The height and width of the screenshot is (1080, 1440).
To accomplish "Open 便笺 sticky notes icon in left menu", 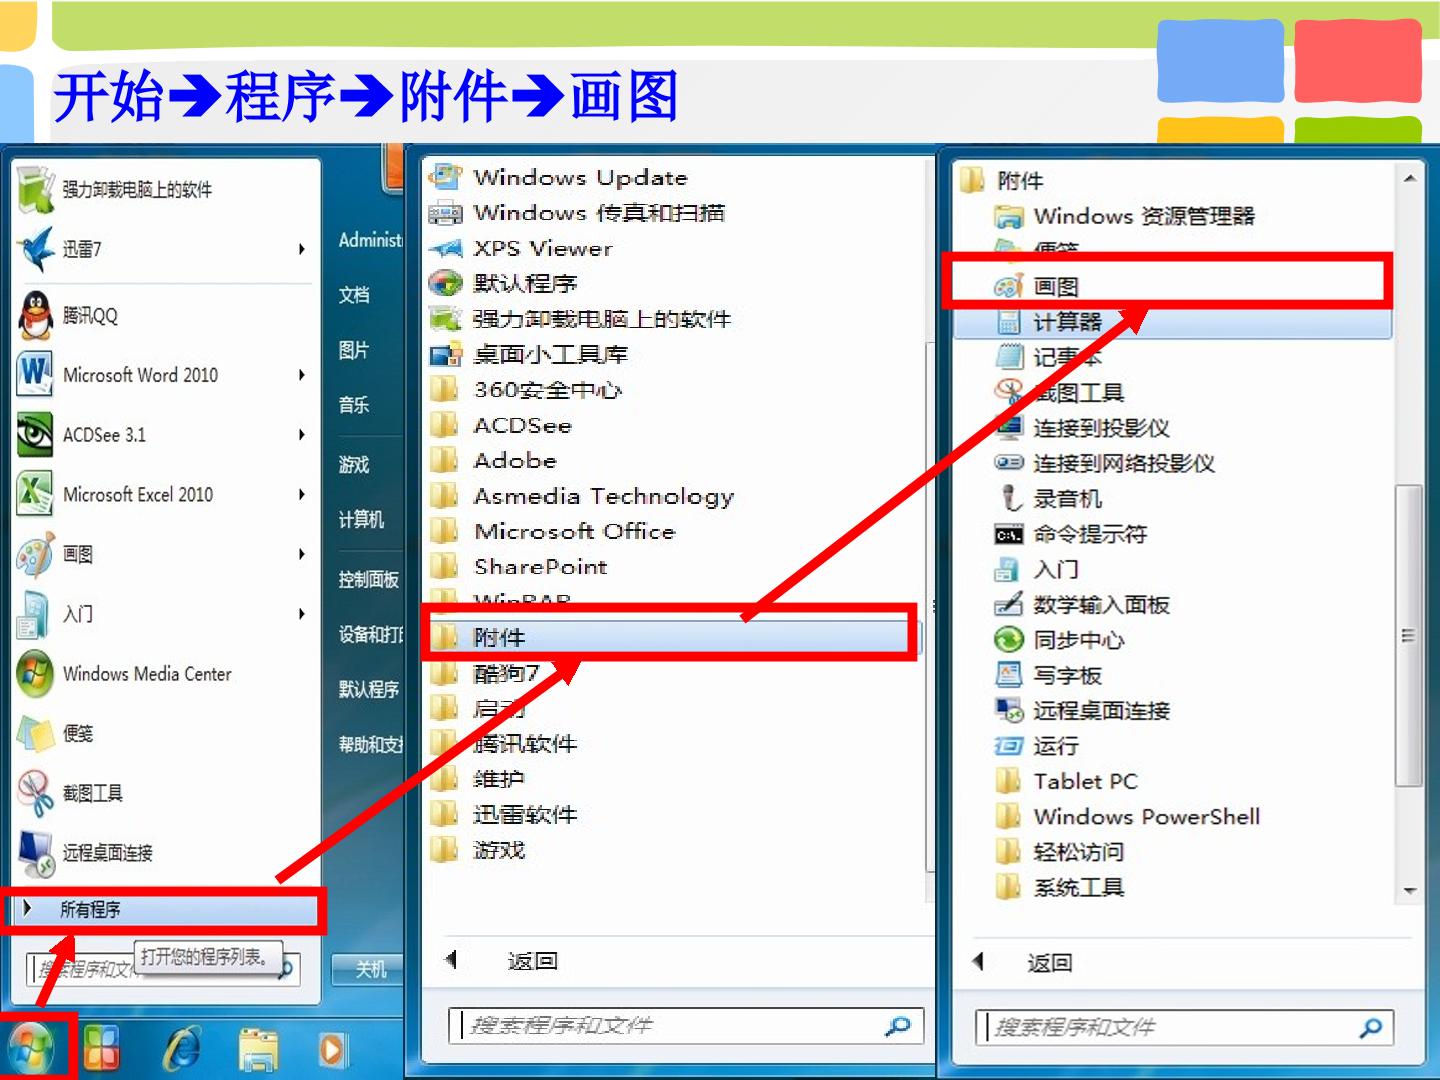I will 36,733.
